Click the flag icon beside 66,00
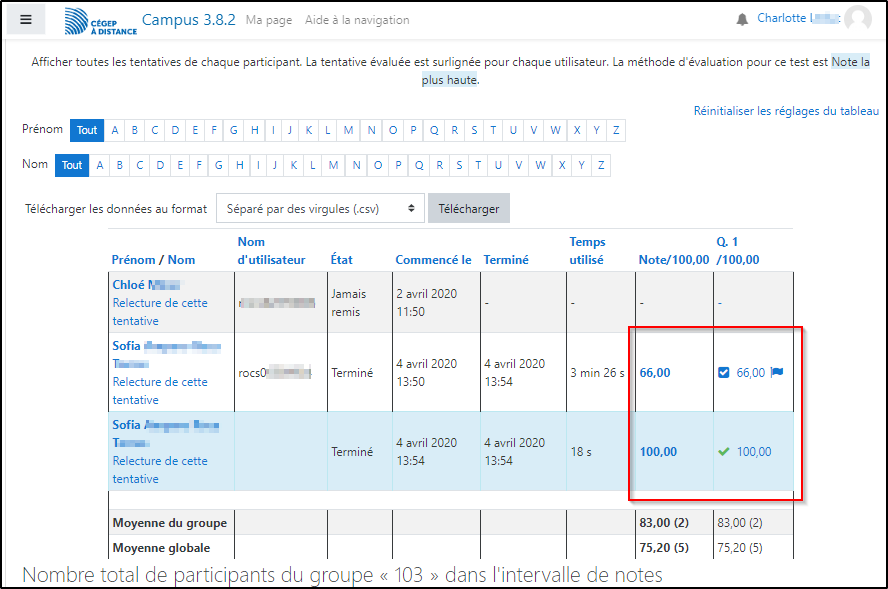This screenshot has width=888, height=589. [x=778, y=373]
